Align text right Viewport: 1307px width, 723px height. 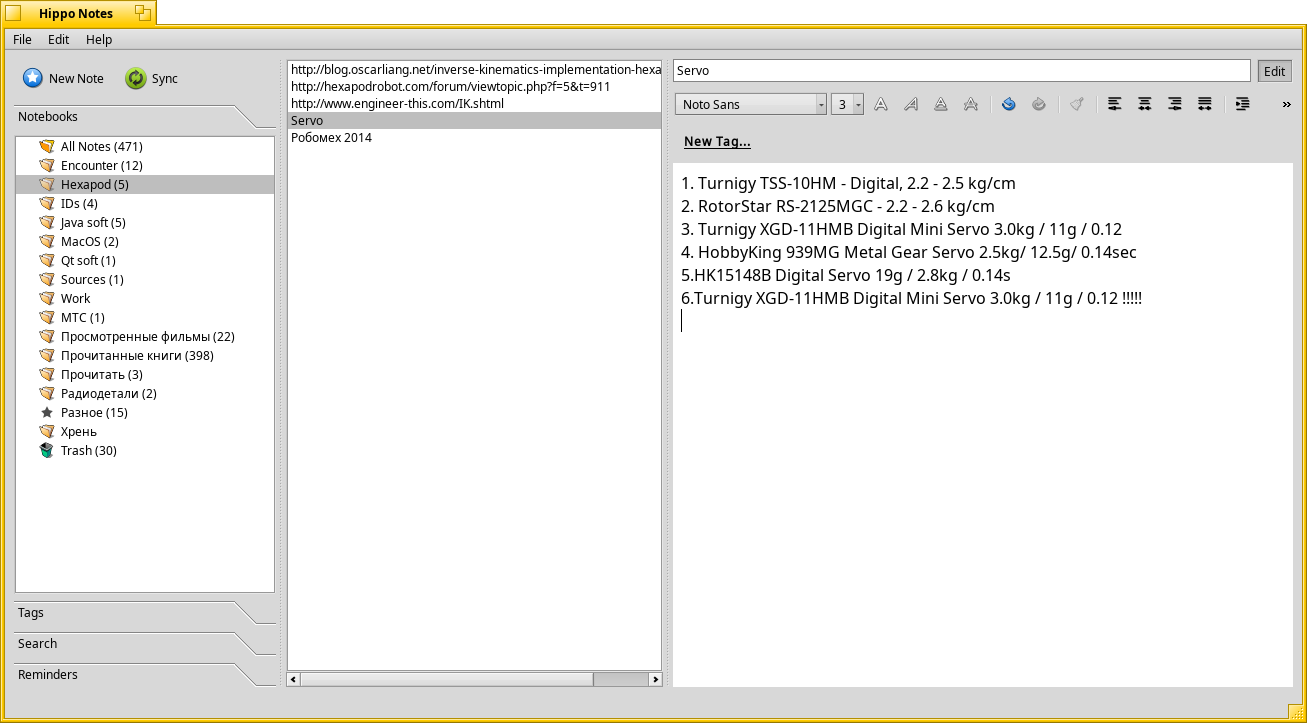(1175, 104)
